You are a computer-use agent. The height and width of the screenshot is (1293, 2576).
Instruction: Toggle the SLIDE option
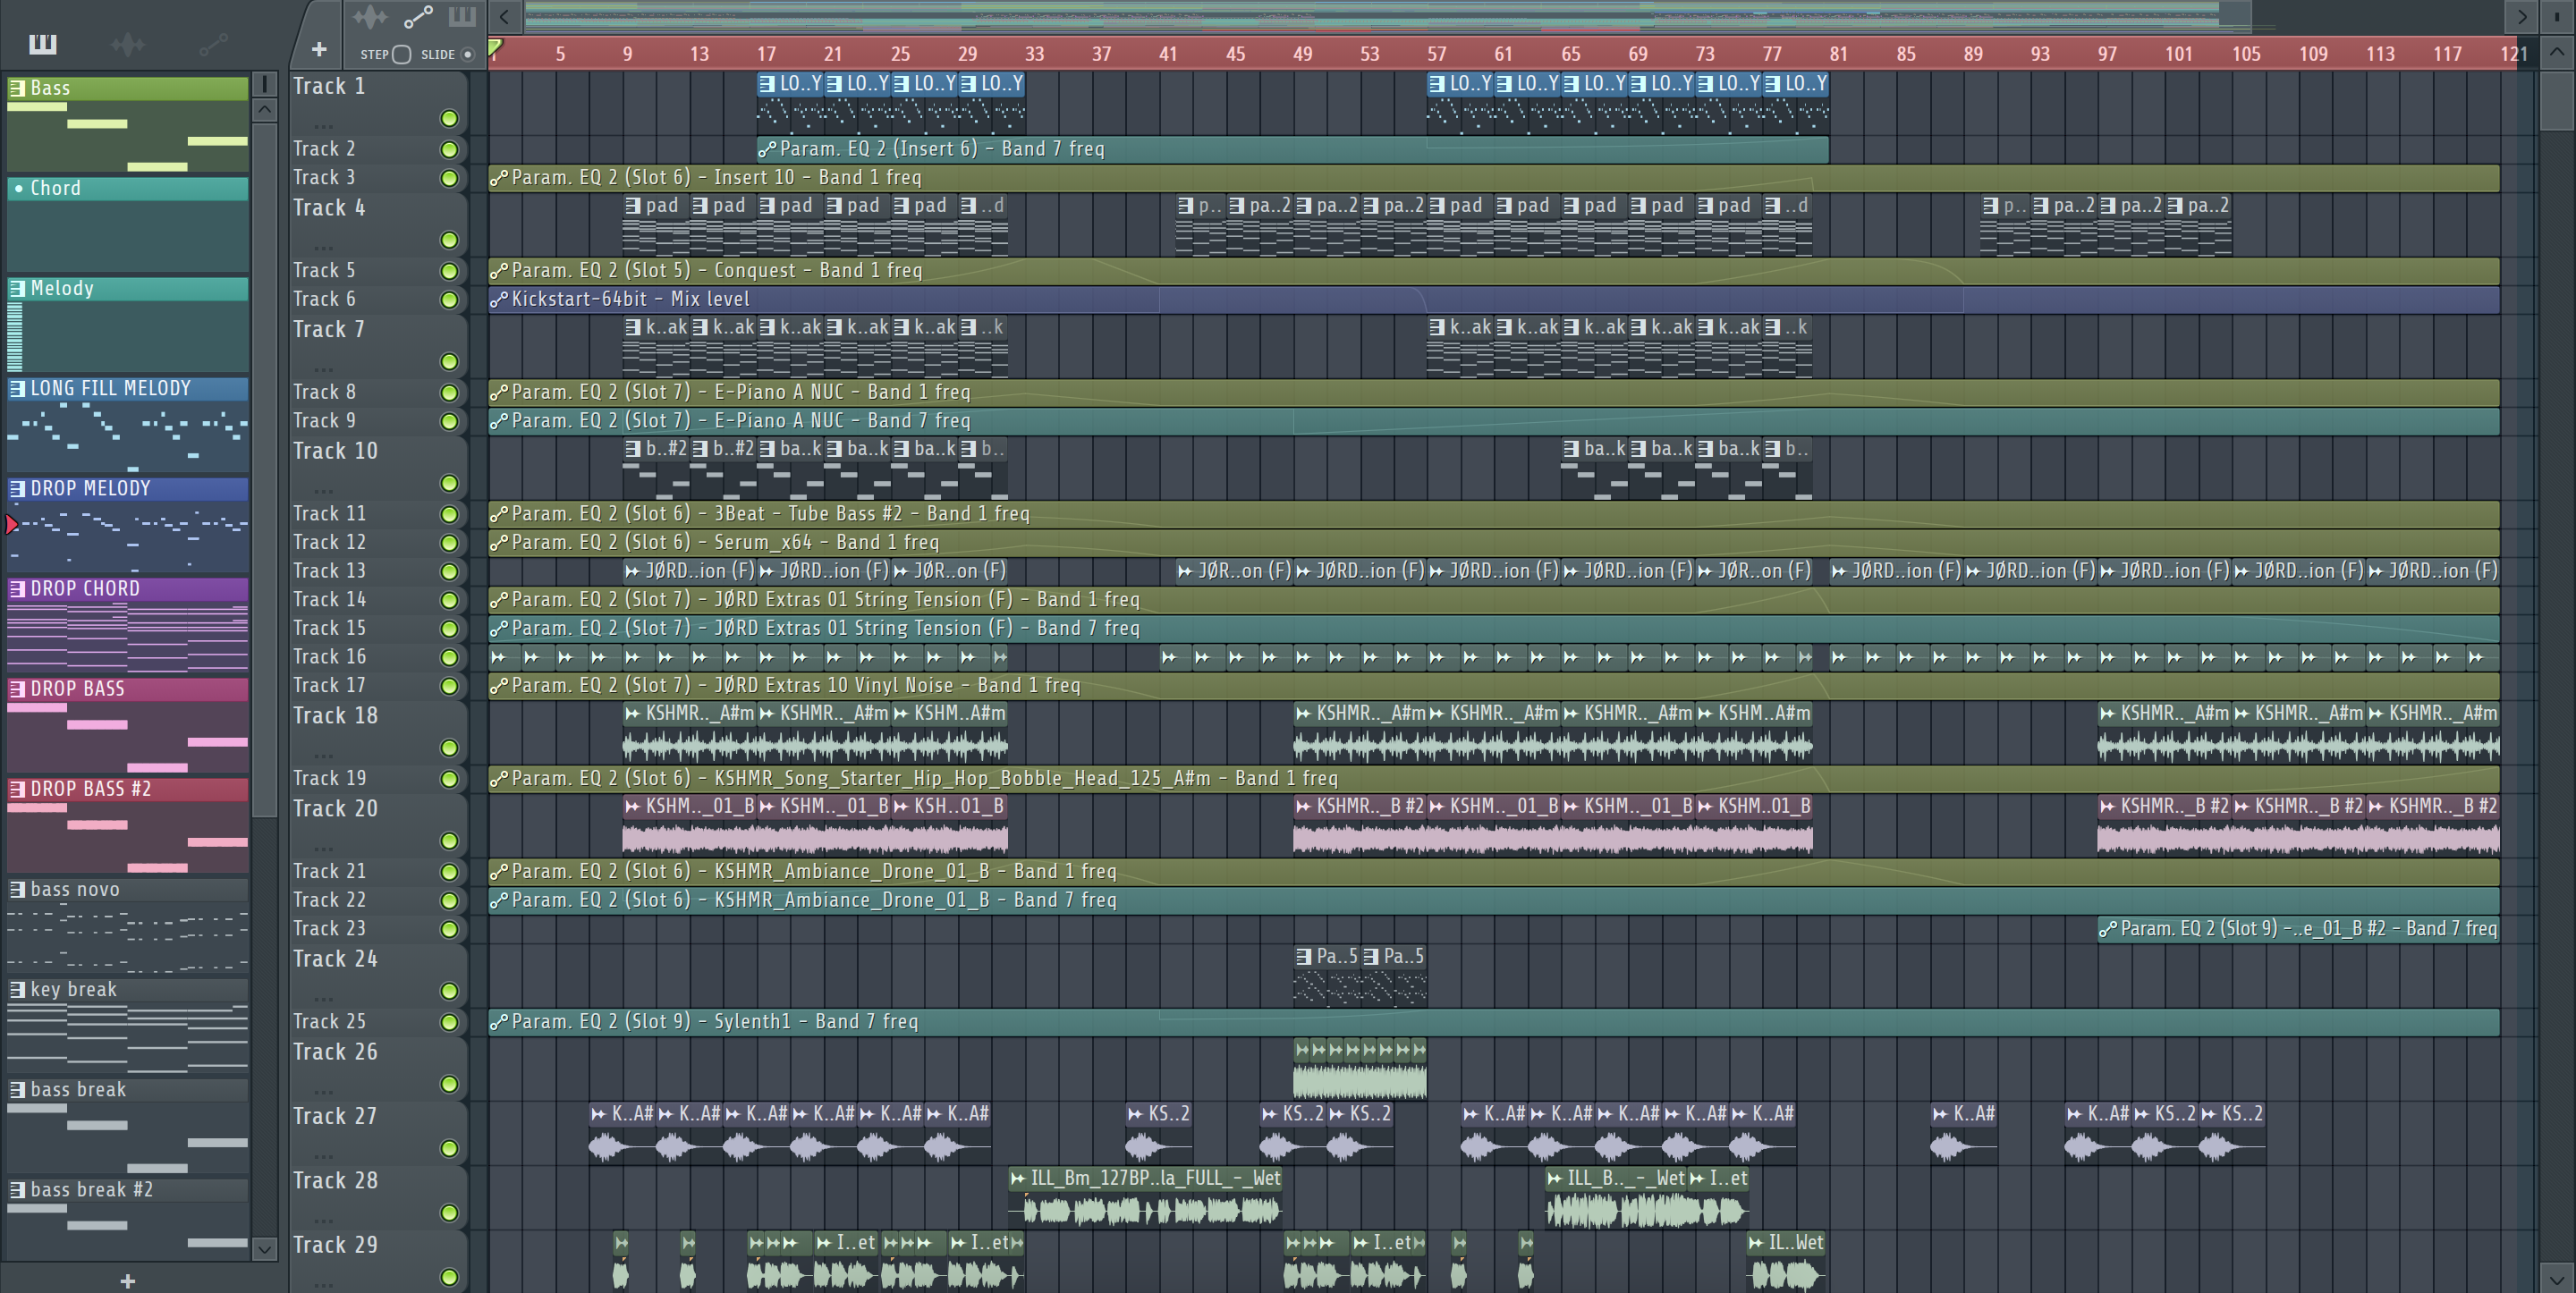coord(467,55)
